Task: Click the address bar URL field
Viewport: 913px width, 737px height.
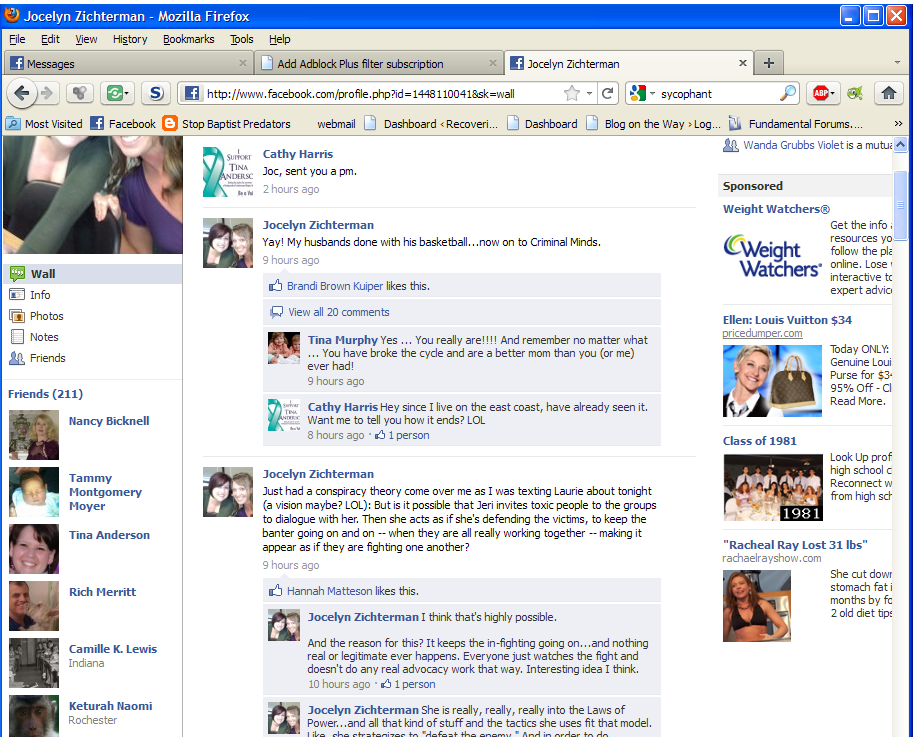Action: 381,94
